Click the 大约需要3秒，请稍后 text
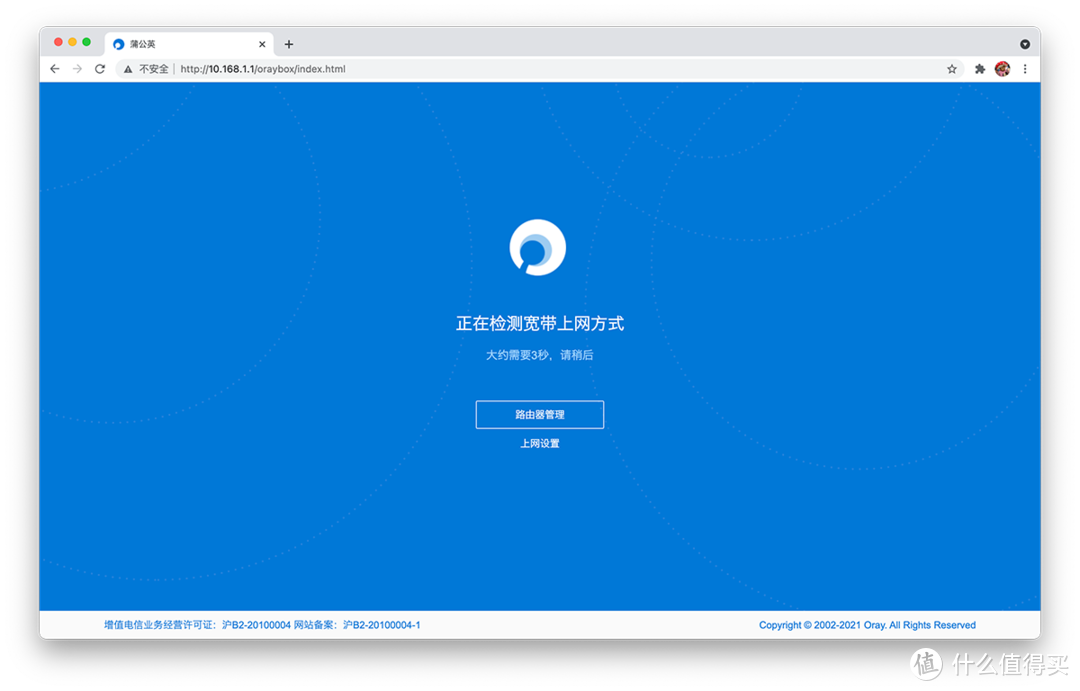The width and height of the screenshot is (1080, 691). (x=540, y=355)
